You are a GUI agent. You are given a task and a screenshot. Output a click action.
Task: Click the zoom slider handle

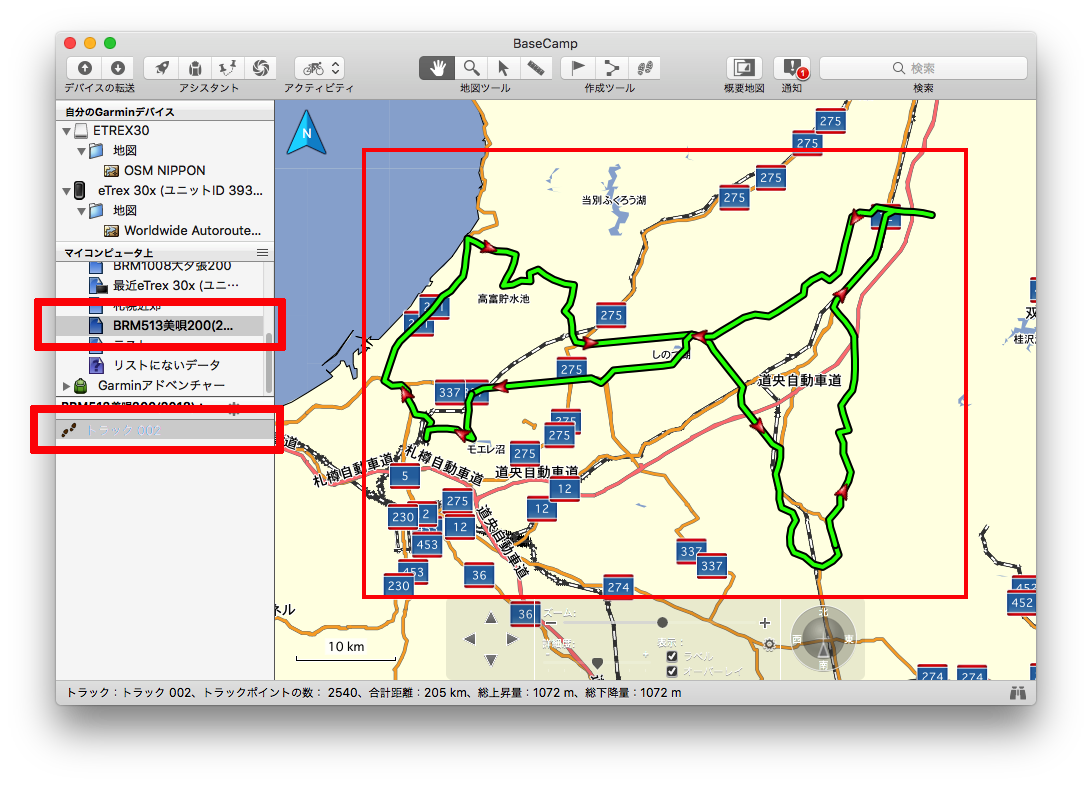point(662,622)
